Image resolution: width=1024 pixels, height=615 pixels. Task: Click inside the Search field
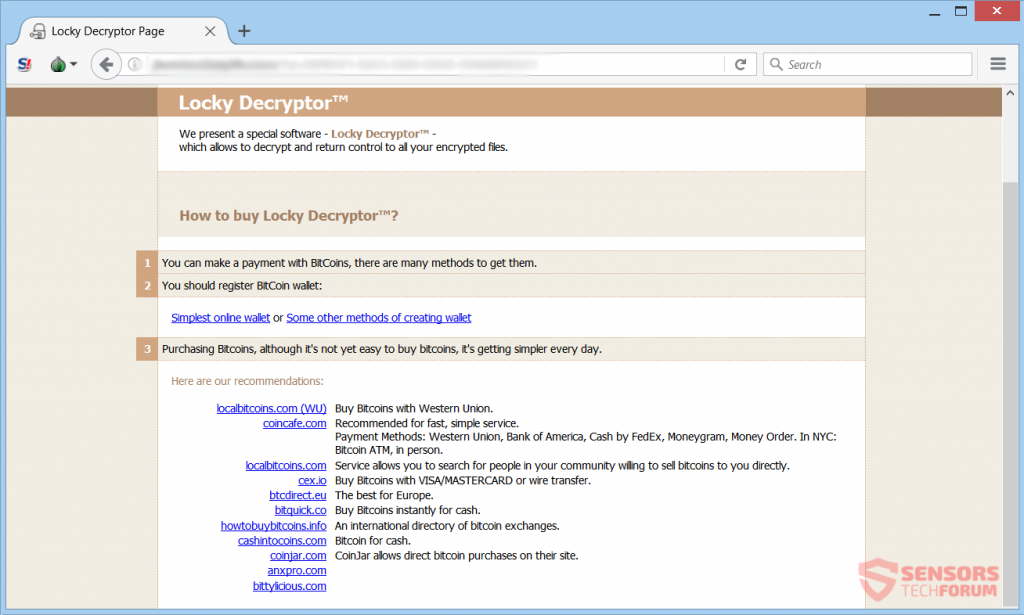[x=870, y=63]
